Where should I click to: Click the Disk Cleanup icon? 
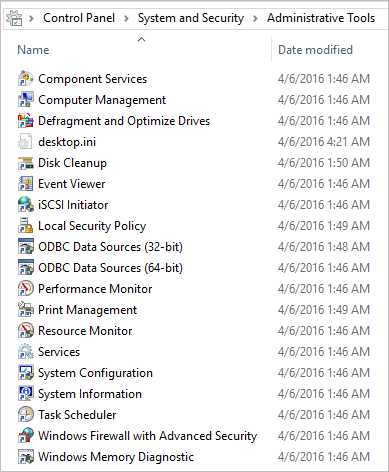pos(25,163)
